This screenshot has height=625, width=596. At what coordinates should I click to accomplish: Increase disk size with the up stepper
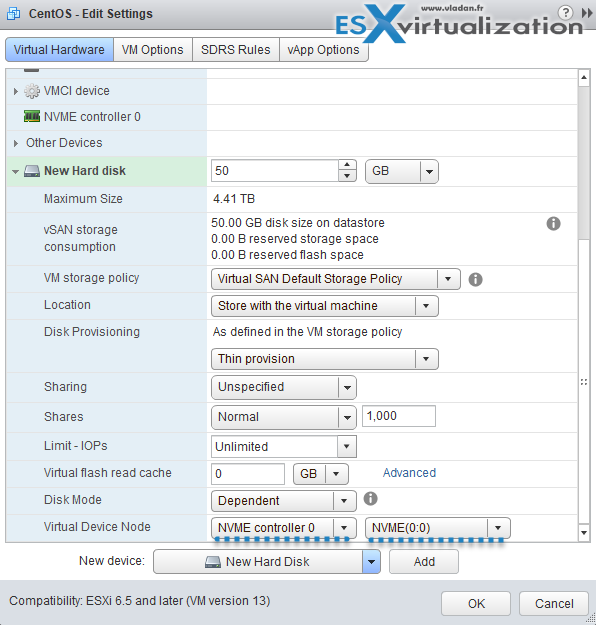347,165
